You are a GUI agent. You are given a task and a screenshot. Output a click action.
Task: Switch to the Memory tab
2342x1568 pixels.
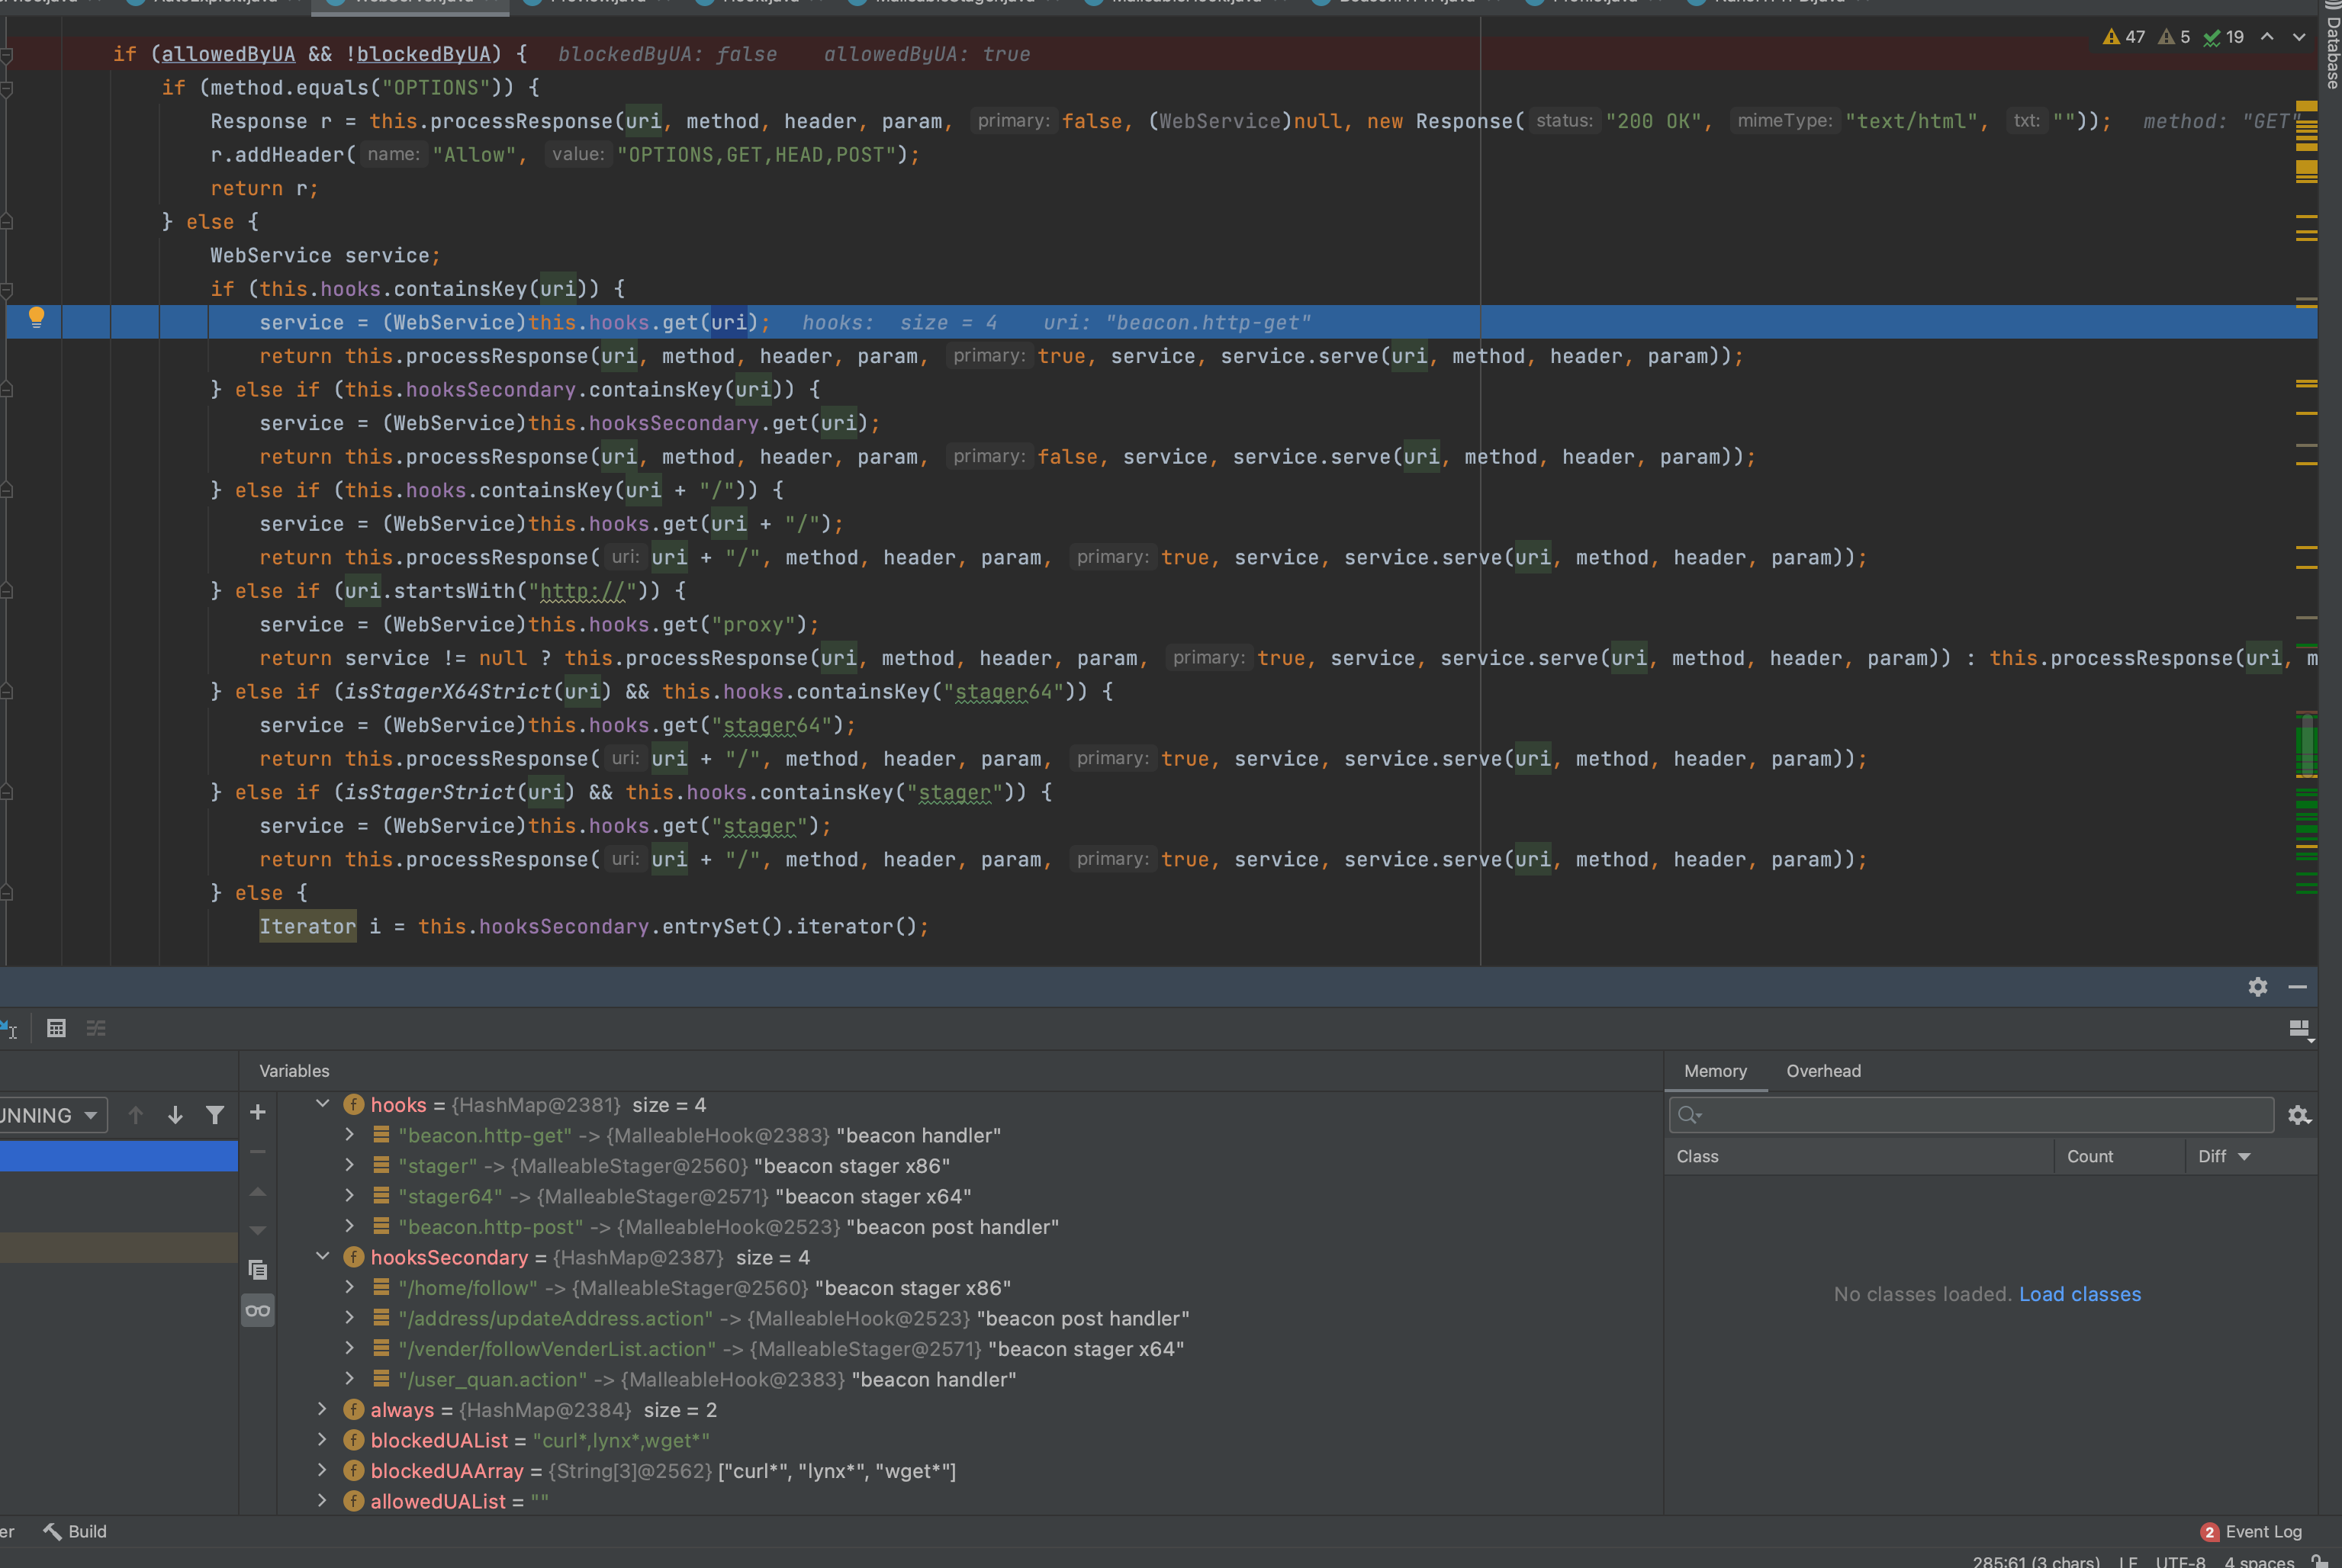point(1715,1071)
